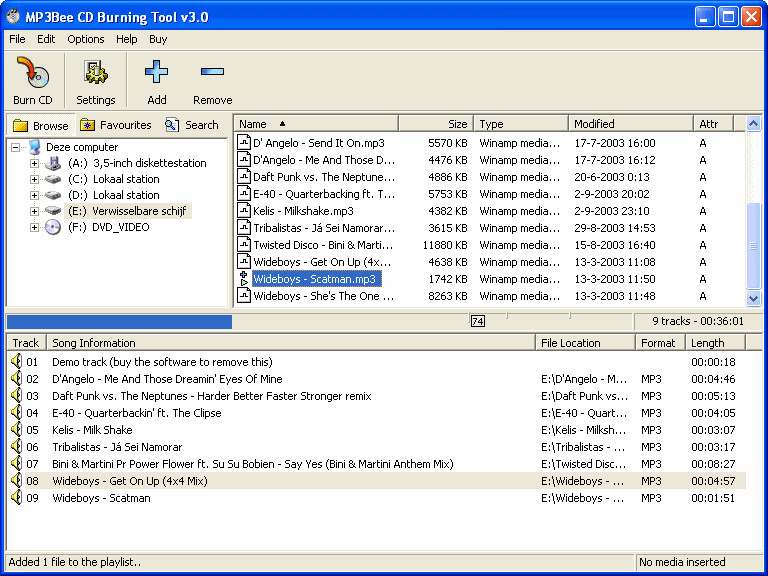Click the Add plus icon

click(x=157, y=72)
